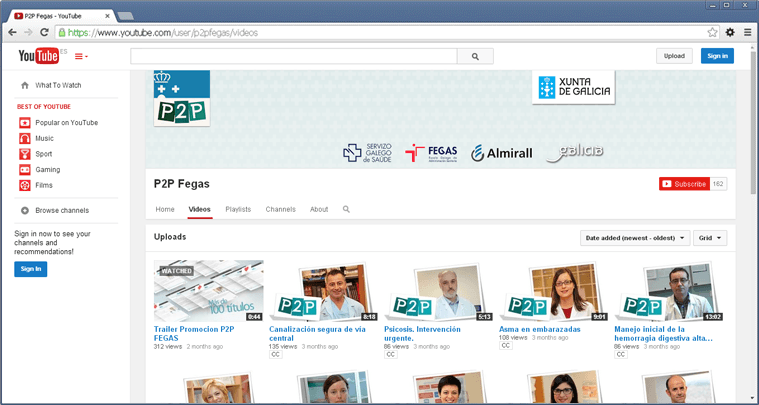Subscribe to the P2P Fegas channel
This screenshot has width=759, height=405.
pos(683,184)
